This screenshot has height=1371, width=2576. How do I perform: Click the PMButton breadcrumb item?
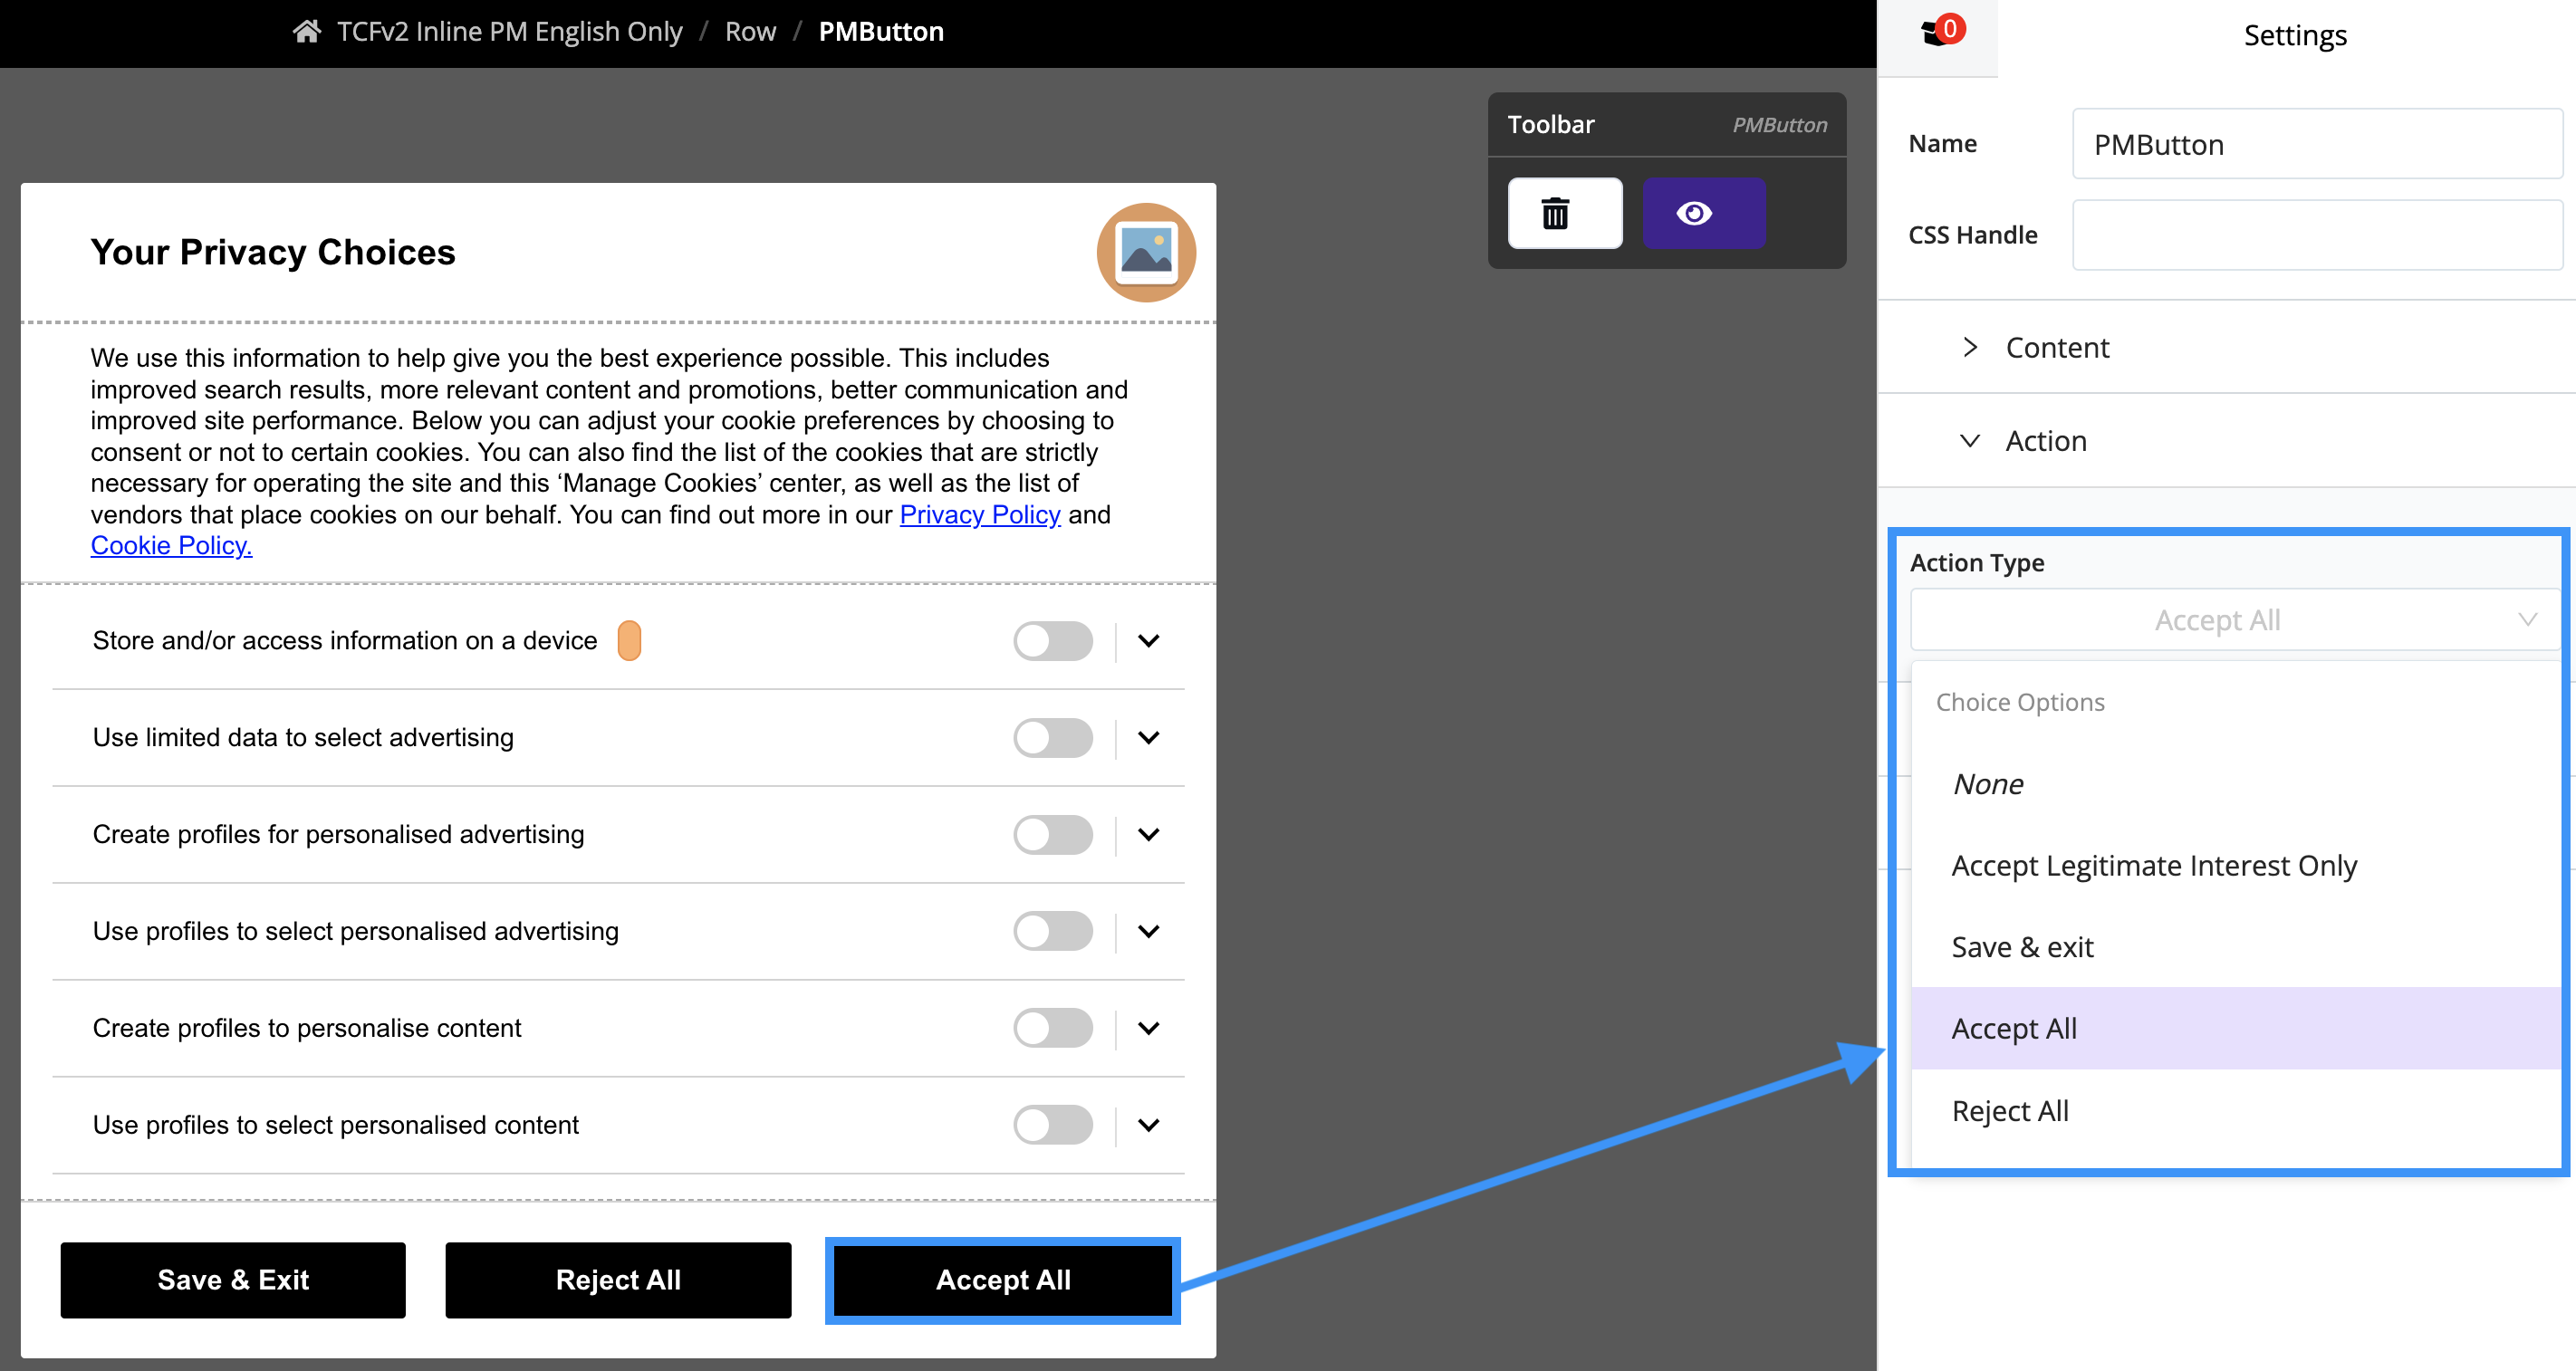(881, 31)
